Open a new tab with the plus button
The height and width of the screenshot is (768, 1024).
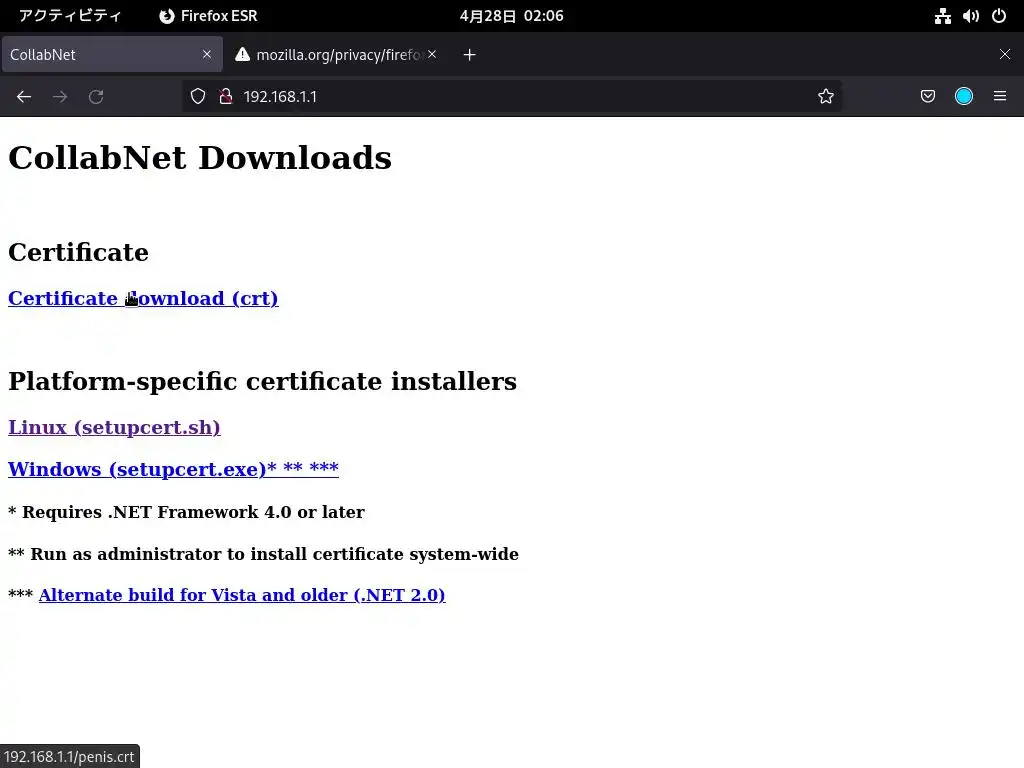[x=470, y=55]
